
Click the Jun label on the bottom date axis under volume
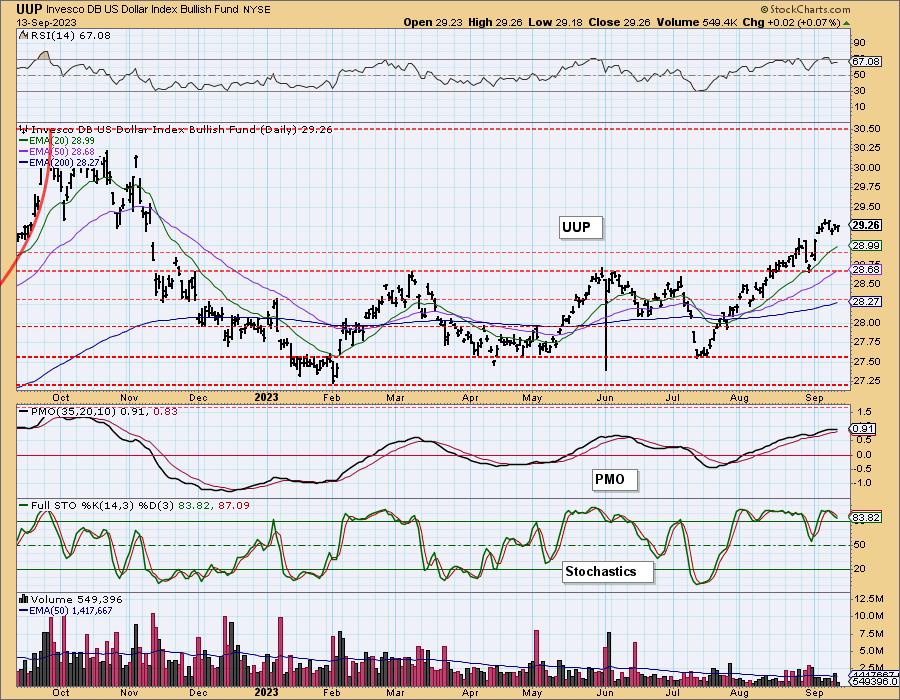[605, 693]
